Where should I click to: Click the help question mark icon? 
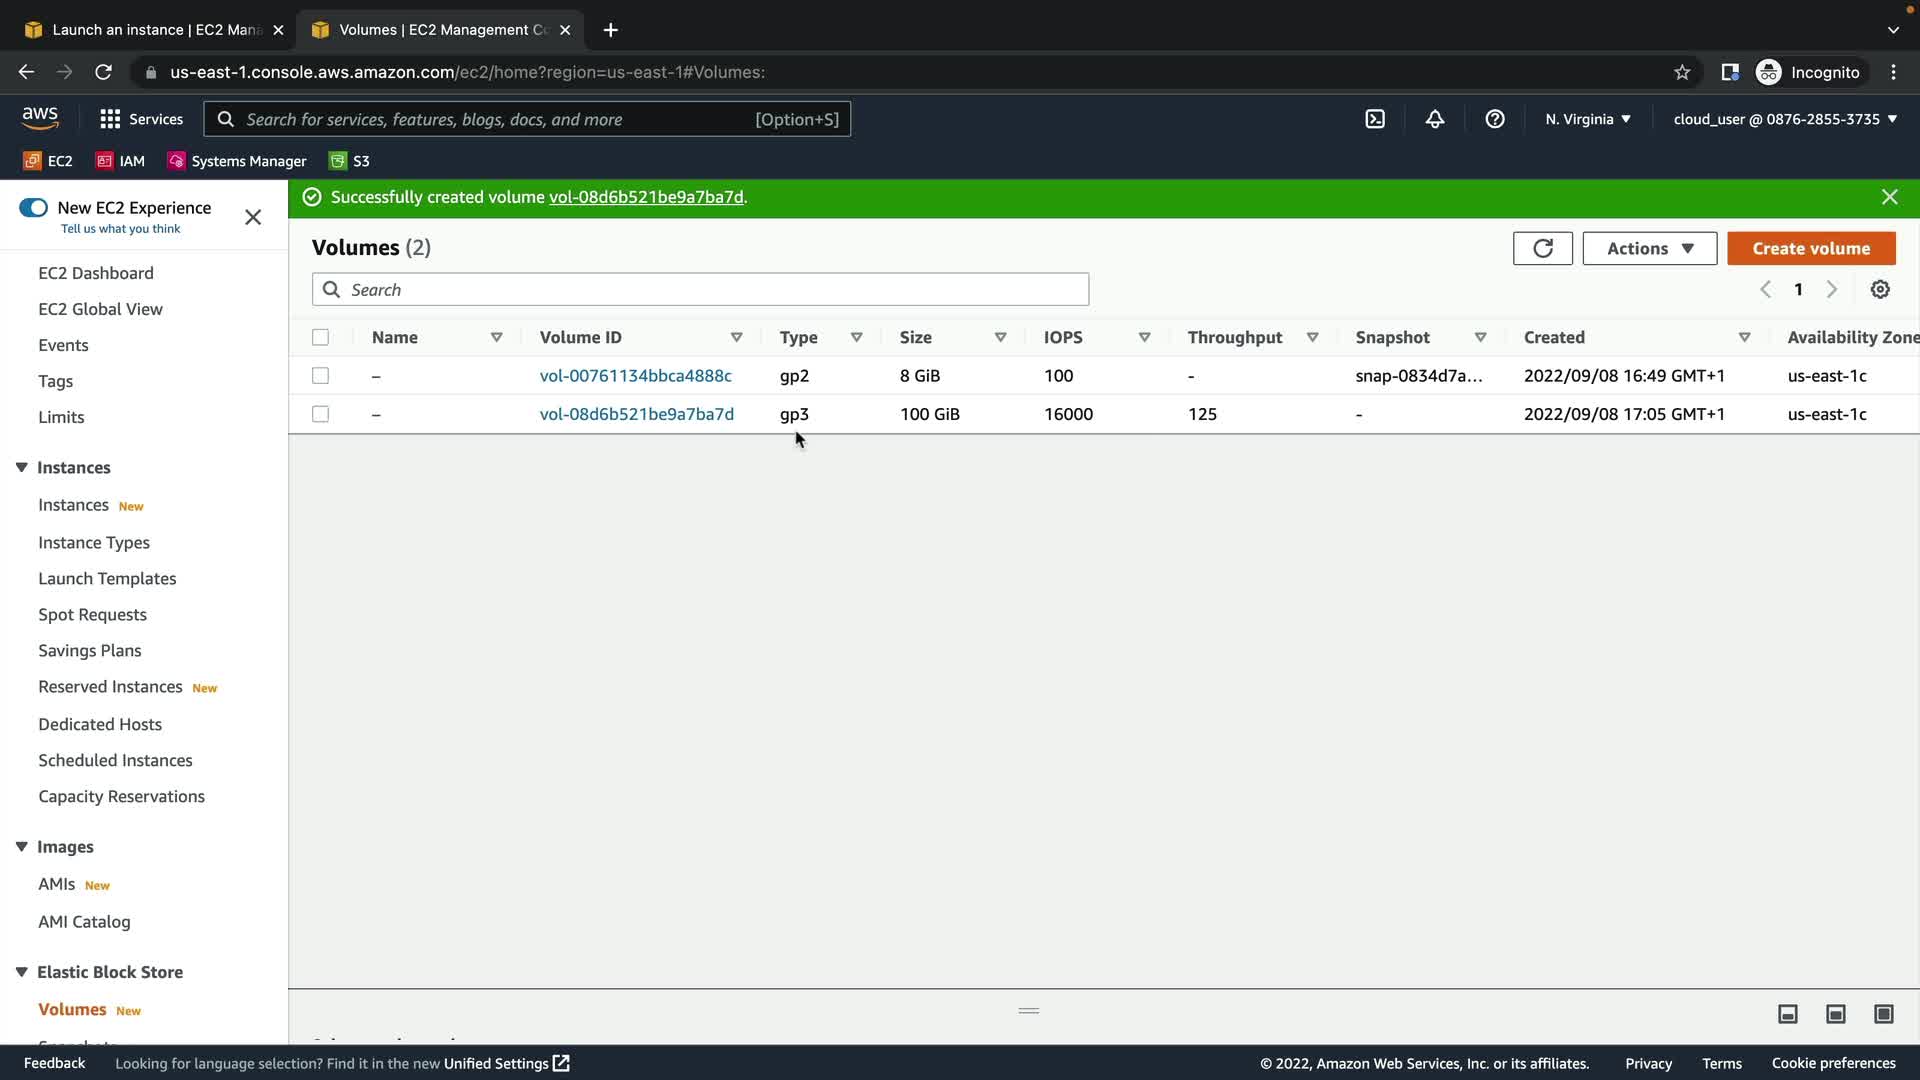click(x=1494, y=119)
